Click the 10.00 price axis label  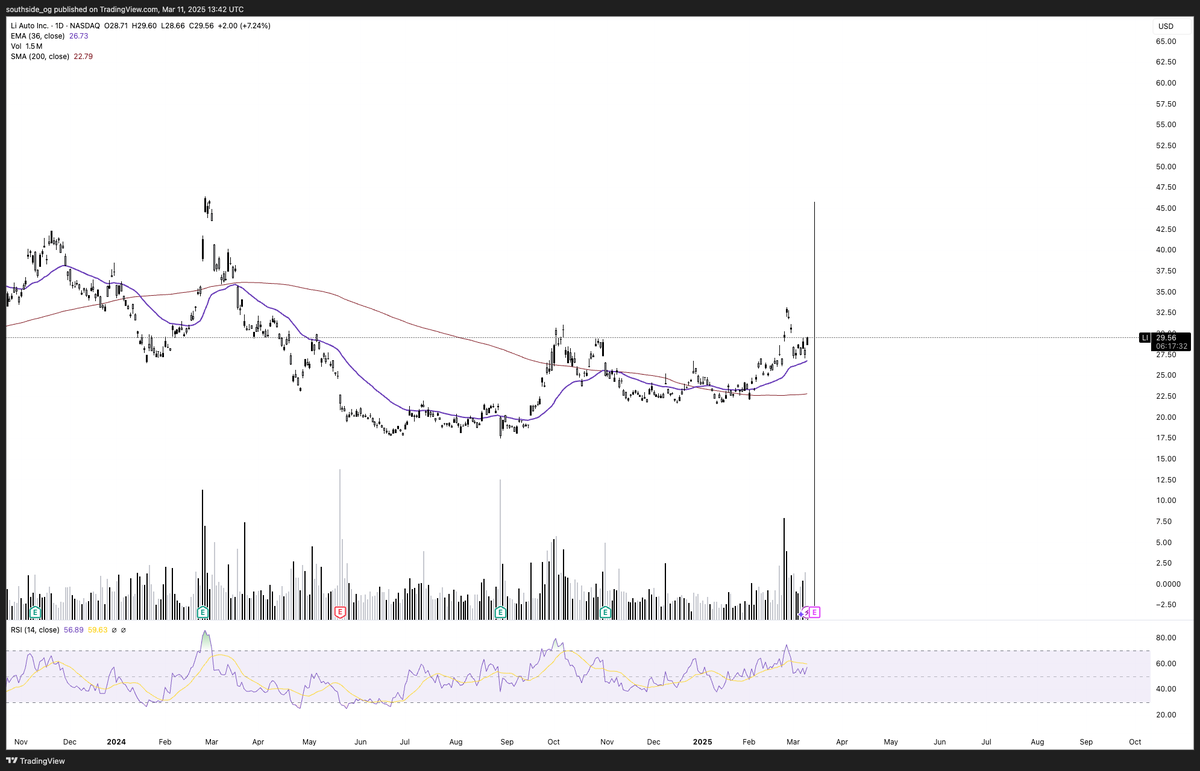pos(1166,500)
